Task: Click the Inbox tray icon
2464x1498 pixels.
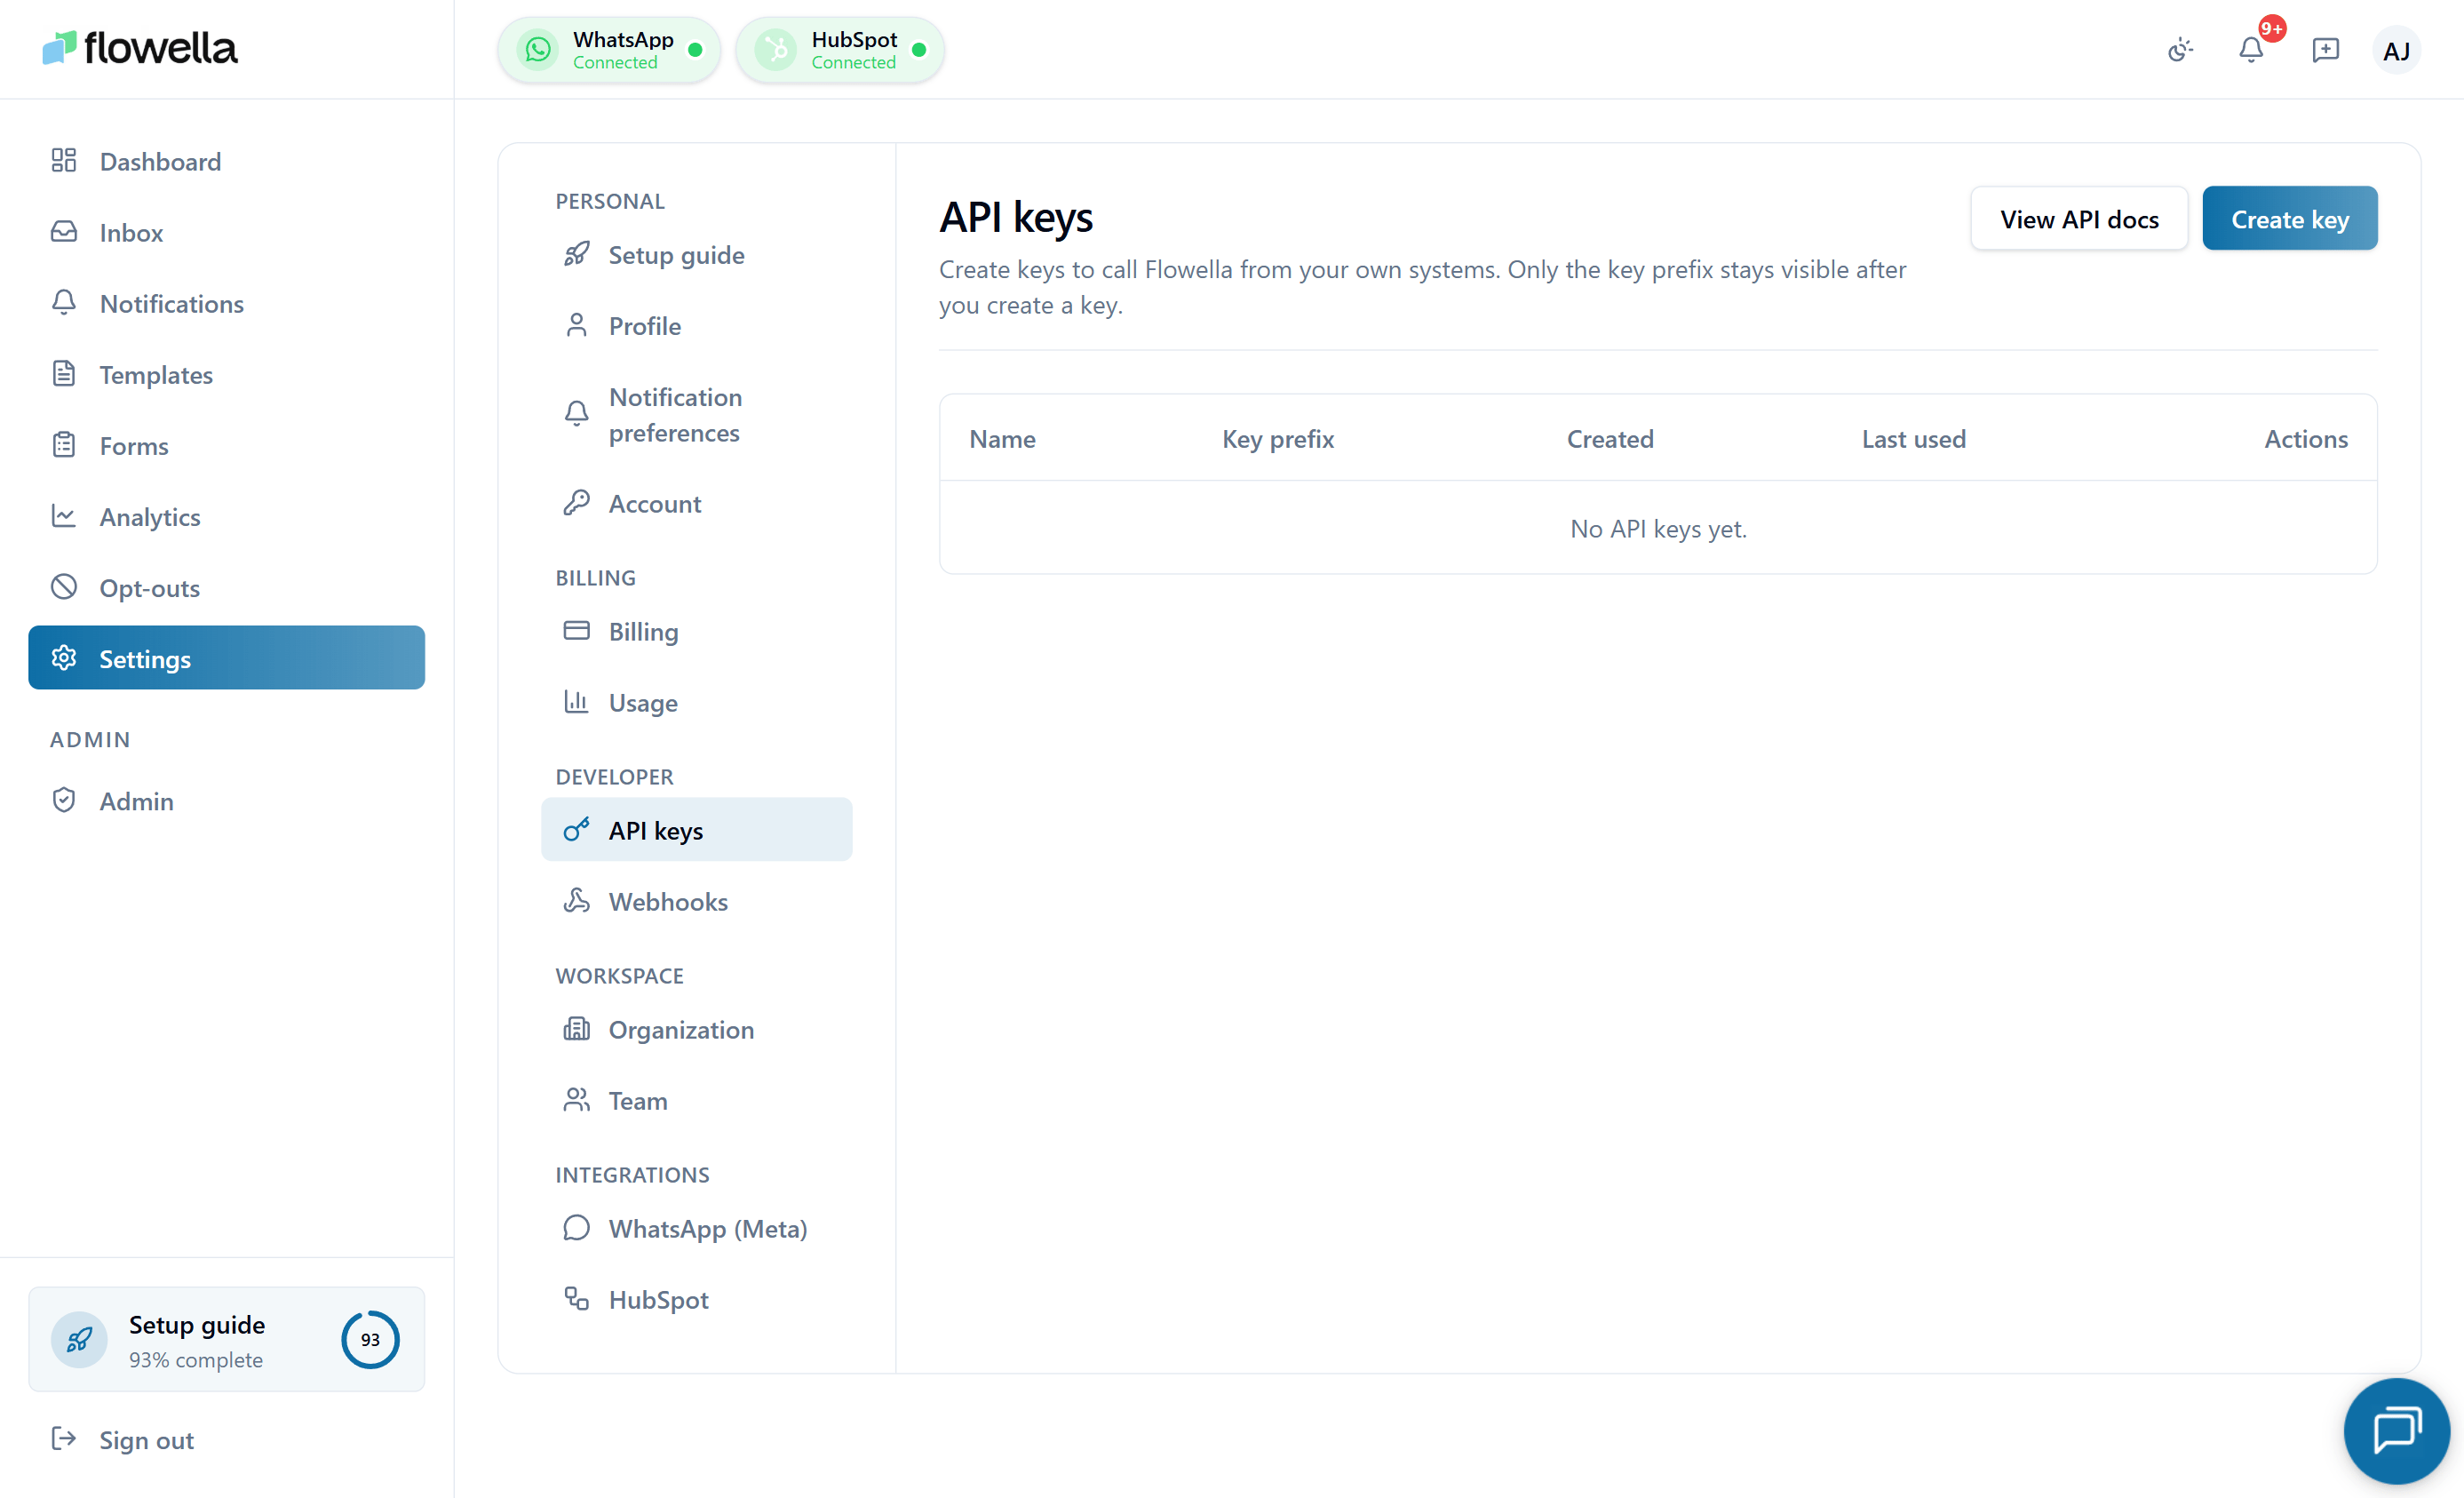Action: 64,231
